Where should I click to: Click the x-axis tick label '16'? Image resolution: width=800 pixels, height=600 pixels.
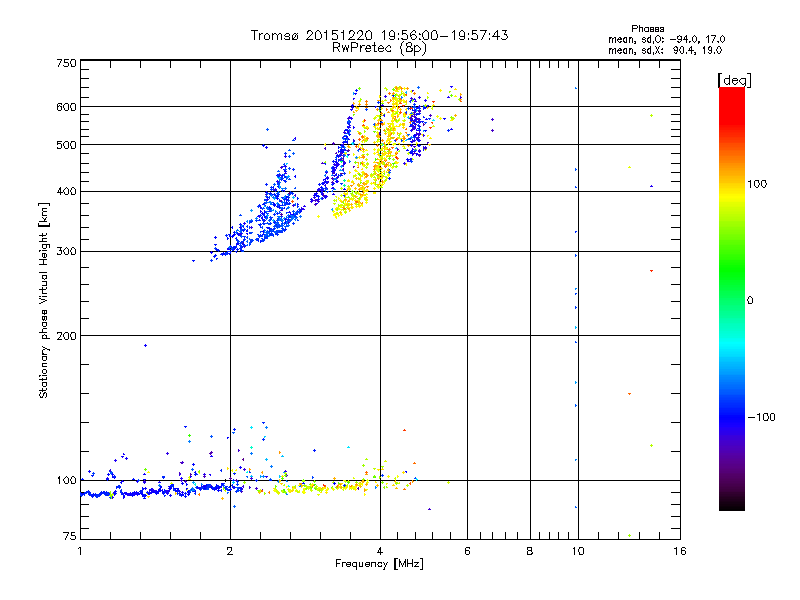click(680, 551)
